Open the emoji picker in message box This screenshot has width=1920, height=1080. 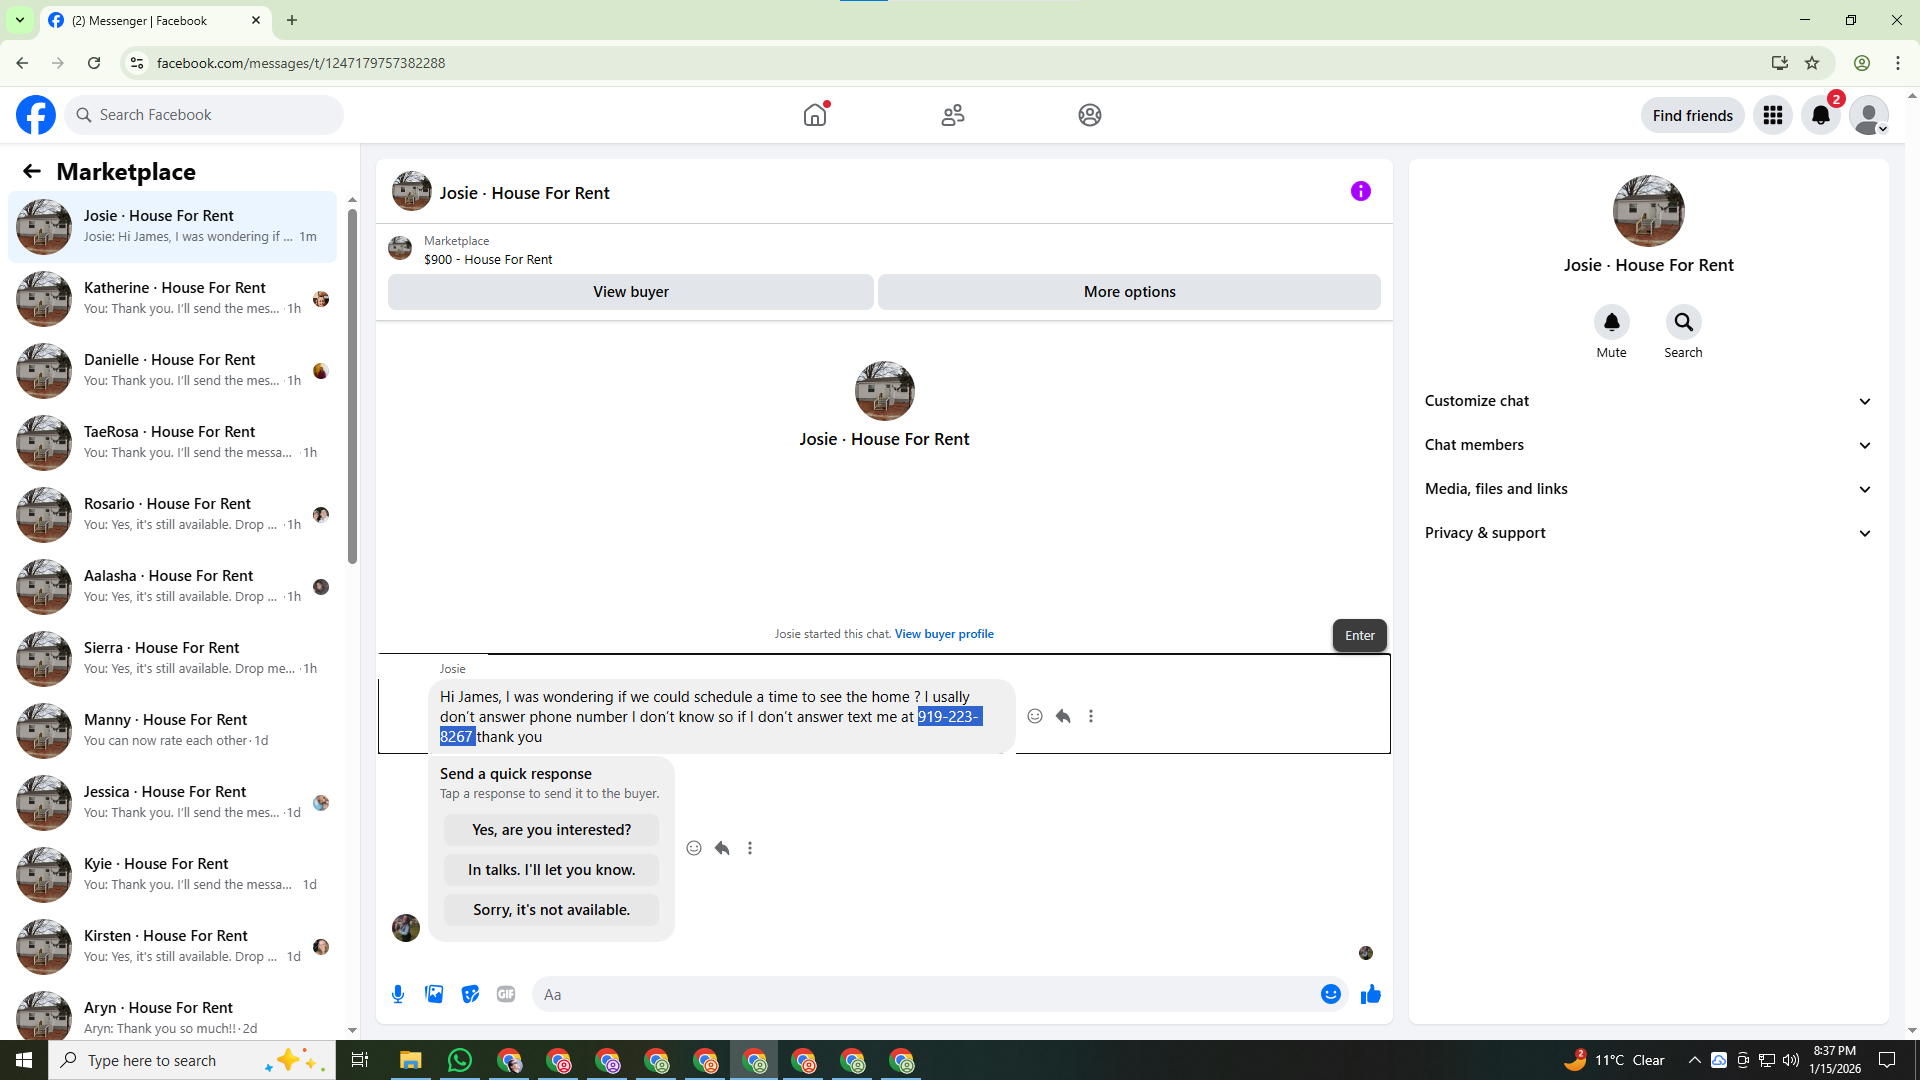(1330, 994)
